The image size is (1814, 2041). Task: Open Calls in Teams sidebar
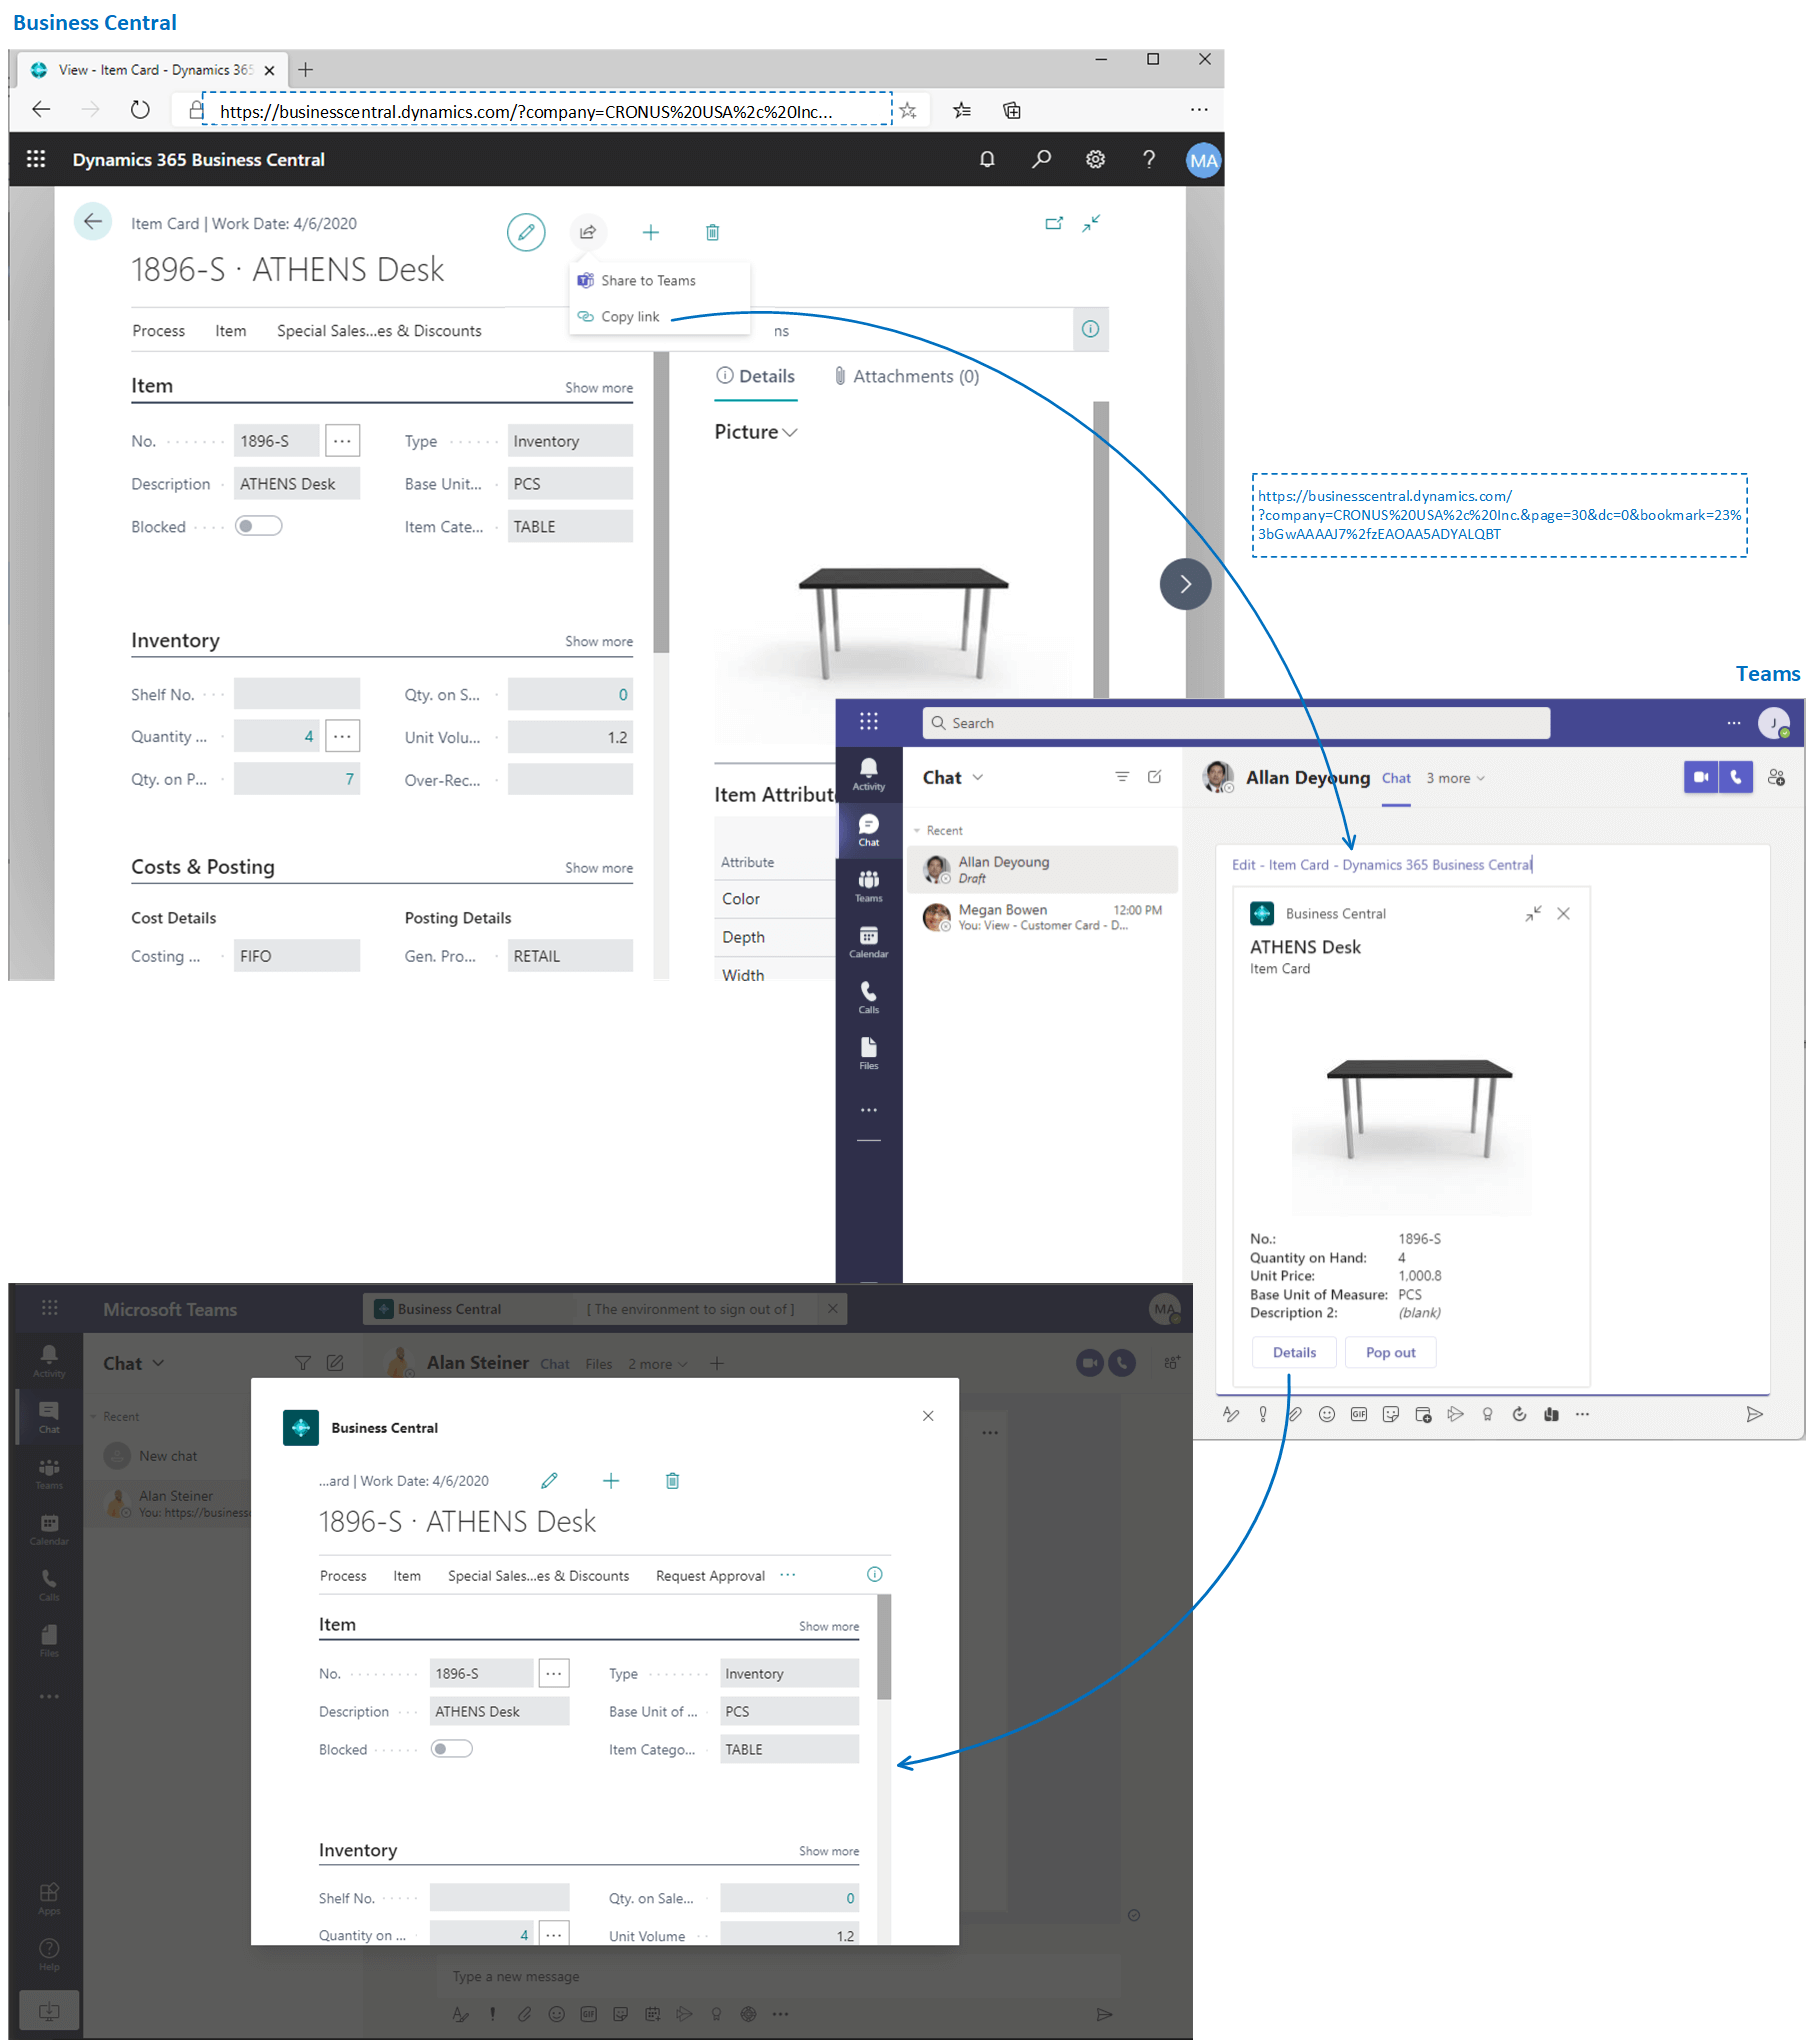[x=869, y=998]
